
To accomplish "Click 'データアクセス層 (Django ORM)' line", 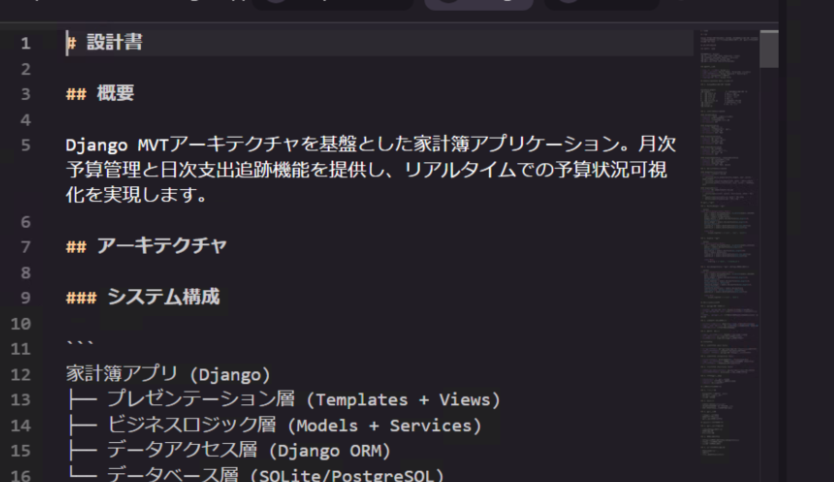I will (x=229, y=451).
